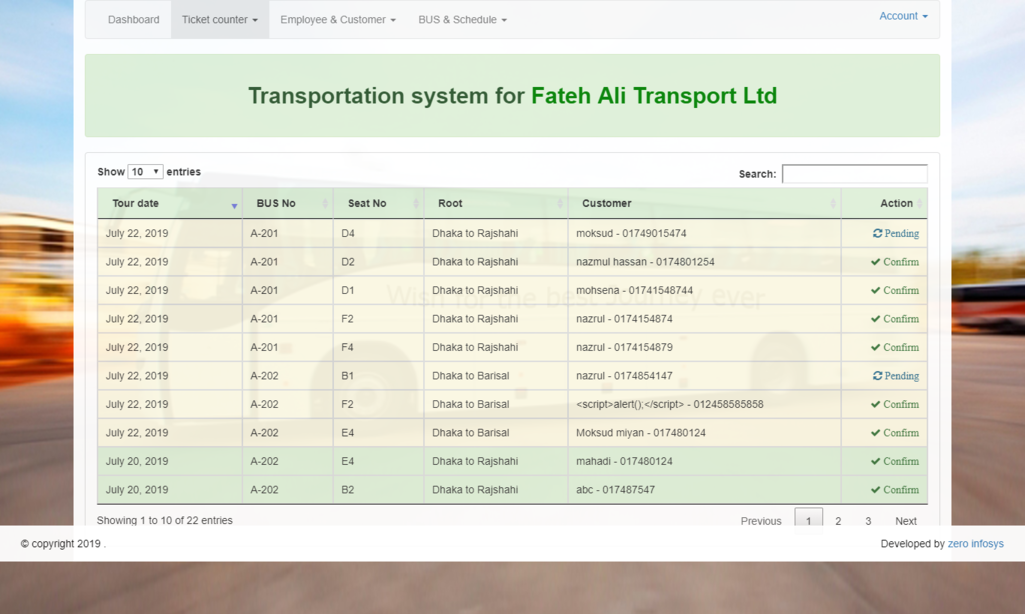1025x614 pixels.
Task: Open the zero infosys developer link
Action: pos(975,544)
